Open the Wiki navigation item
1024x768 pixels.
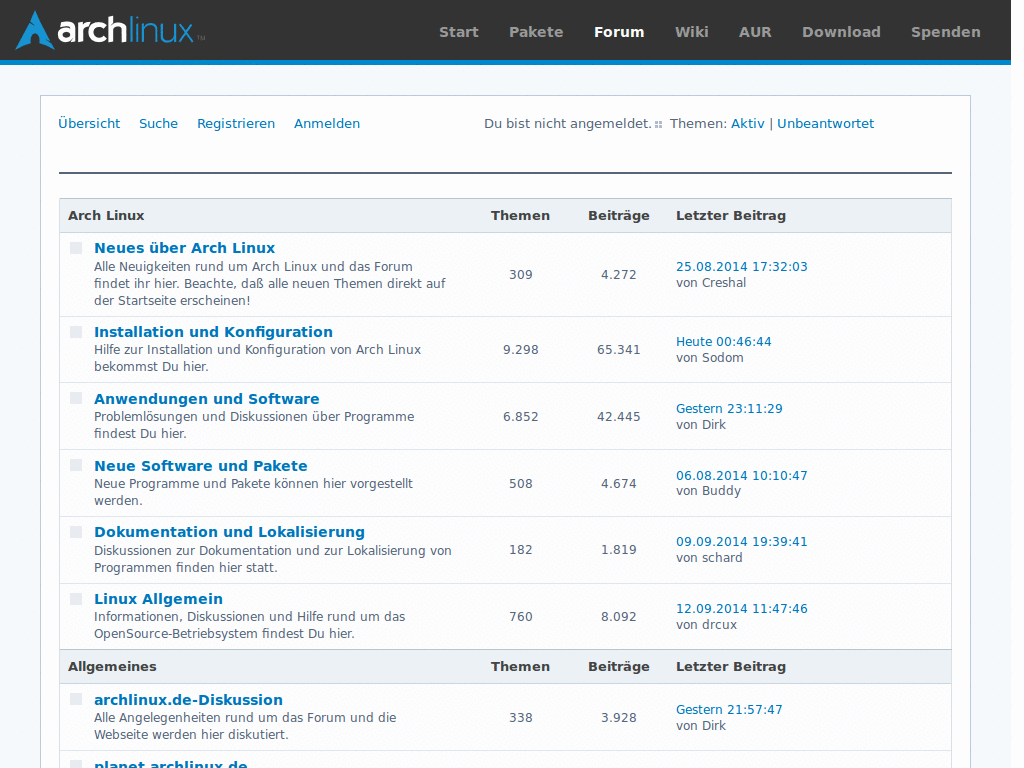(x=692, y=32)
